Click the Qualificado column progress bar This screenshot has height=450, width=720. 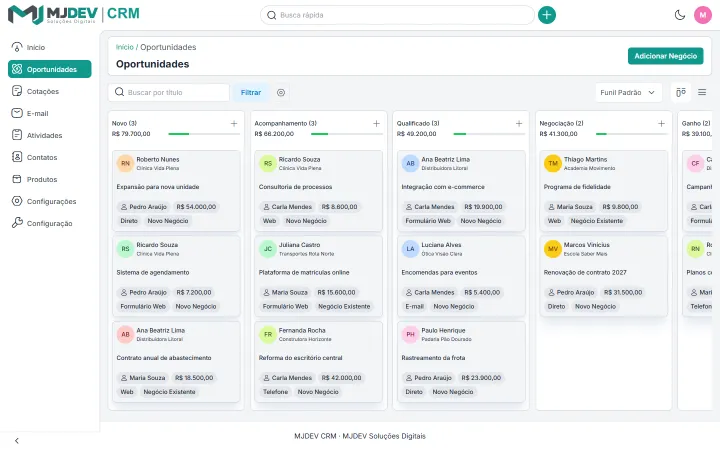click(x=489, y=134)
